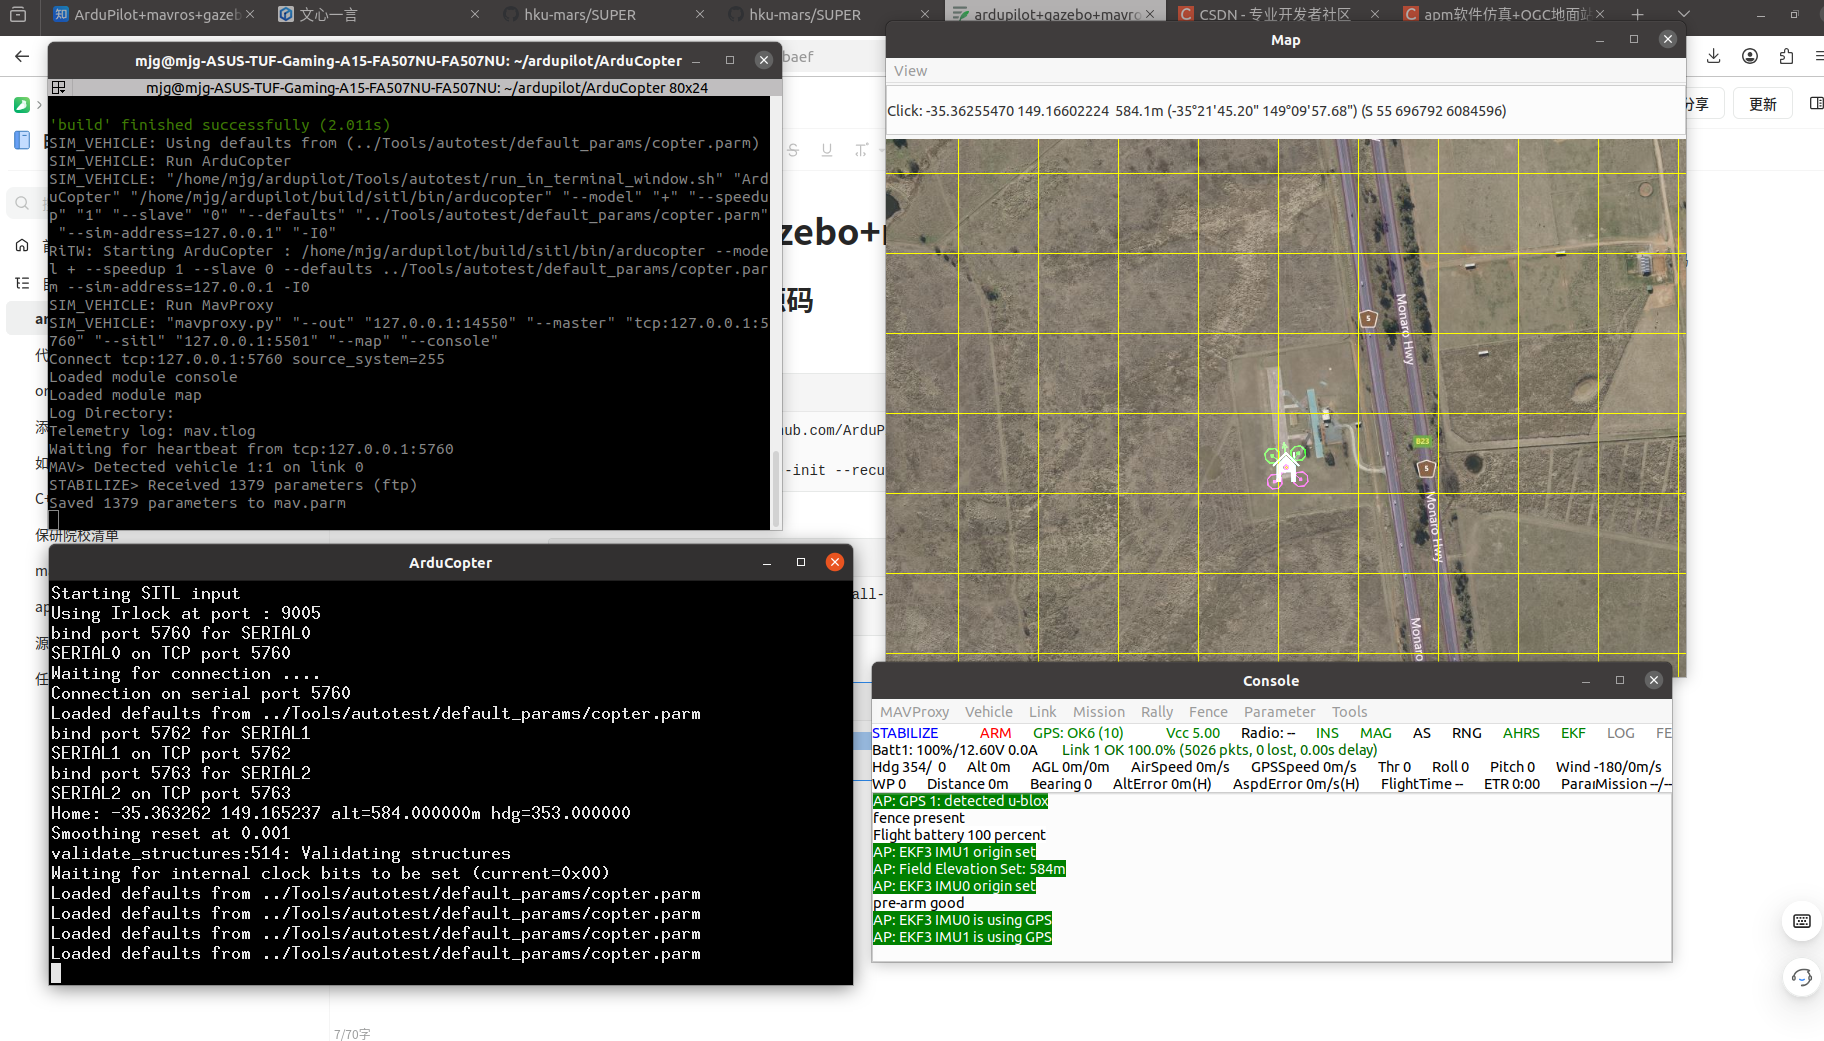Open the browser profile account icon
This screenshot has height=1041, width=1824.
1750,56
